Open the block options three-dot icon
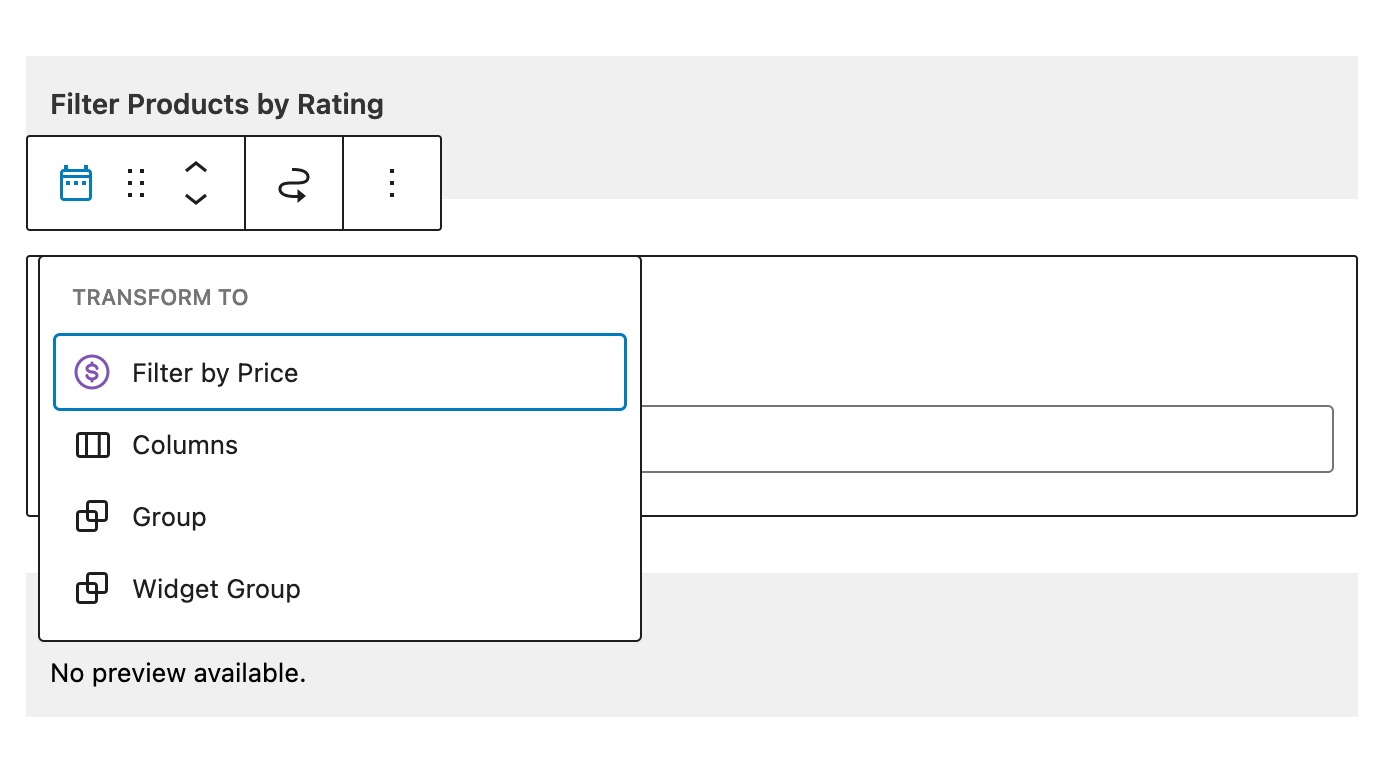Screen dimensions: 1382x760 (391, 182)
